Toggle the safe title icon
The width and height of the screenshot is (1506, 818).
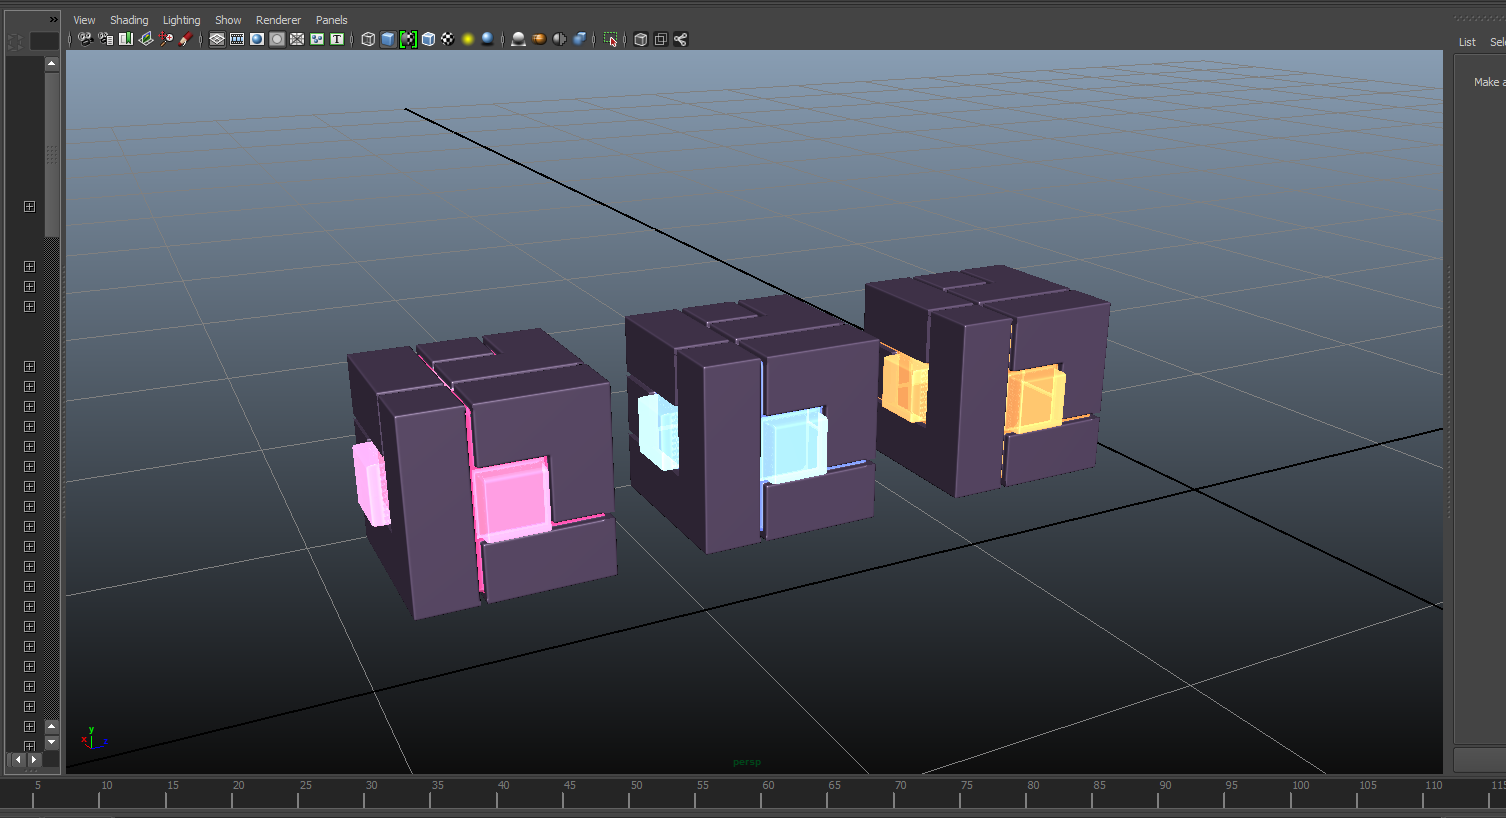(x=337, y=39)
